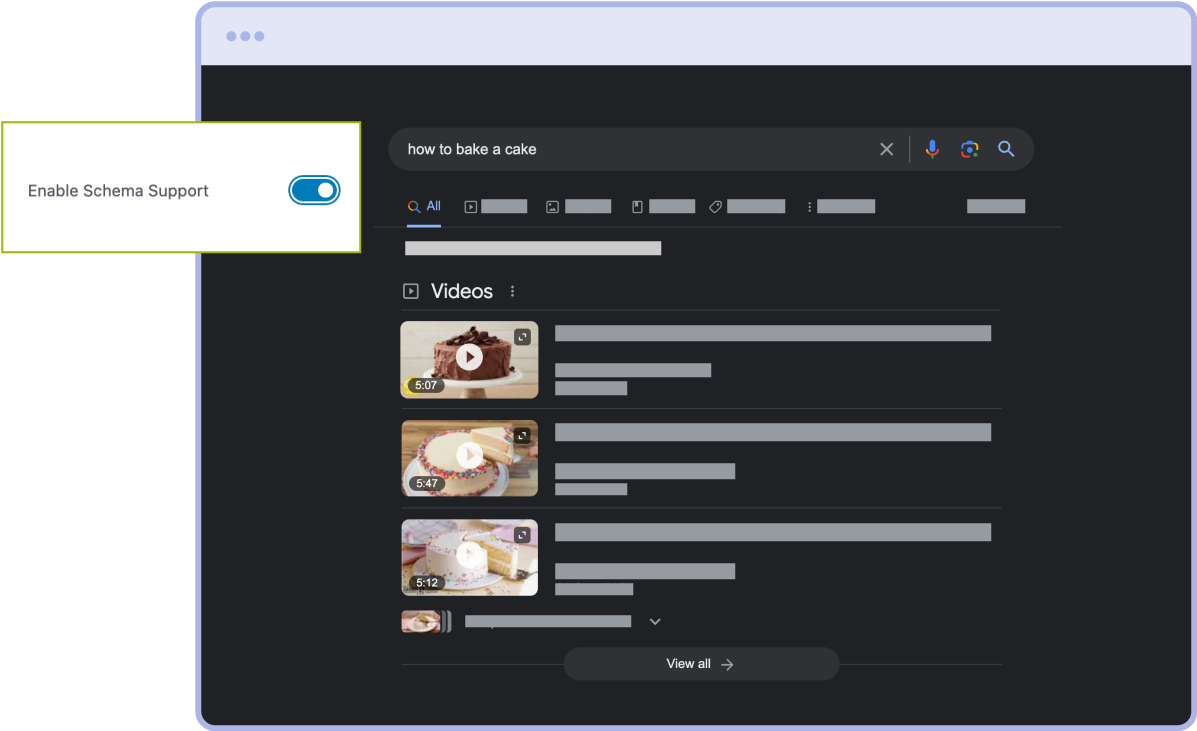Open the Images tab with picture icon
The width and height of the screenshot is (1197, 731).
click(579, 207)
